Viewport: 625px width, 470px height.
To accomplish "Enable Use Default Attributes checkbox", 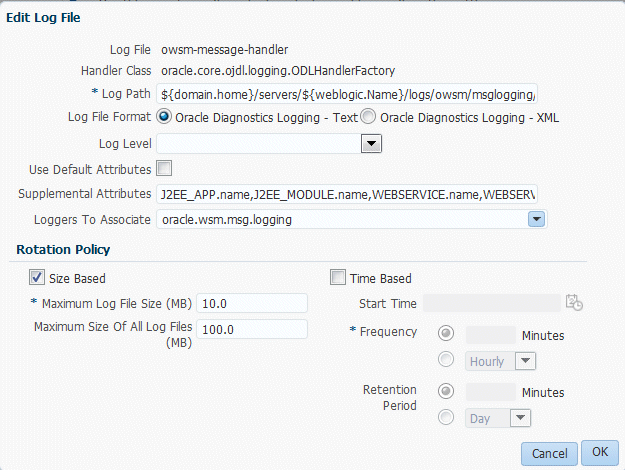I will [164, 168].
